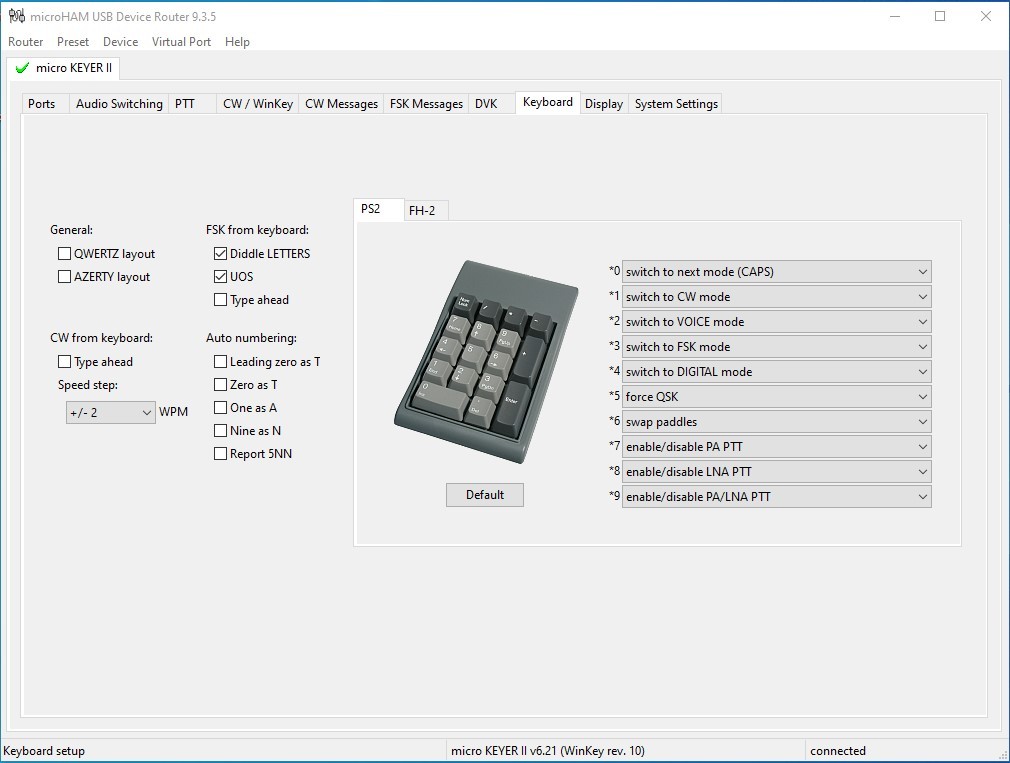Minimize the Device Router window

pyautogui.click(x=895, y=16)
